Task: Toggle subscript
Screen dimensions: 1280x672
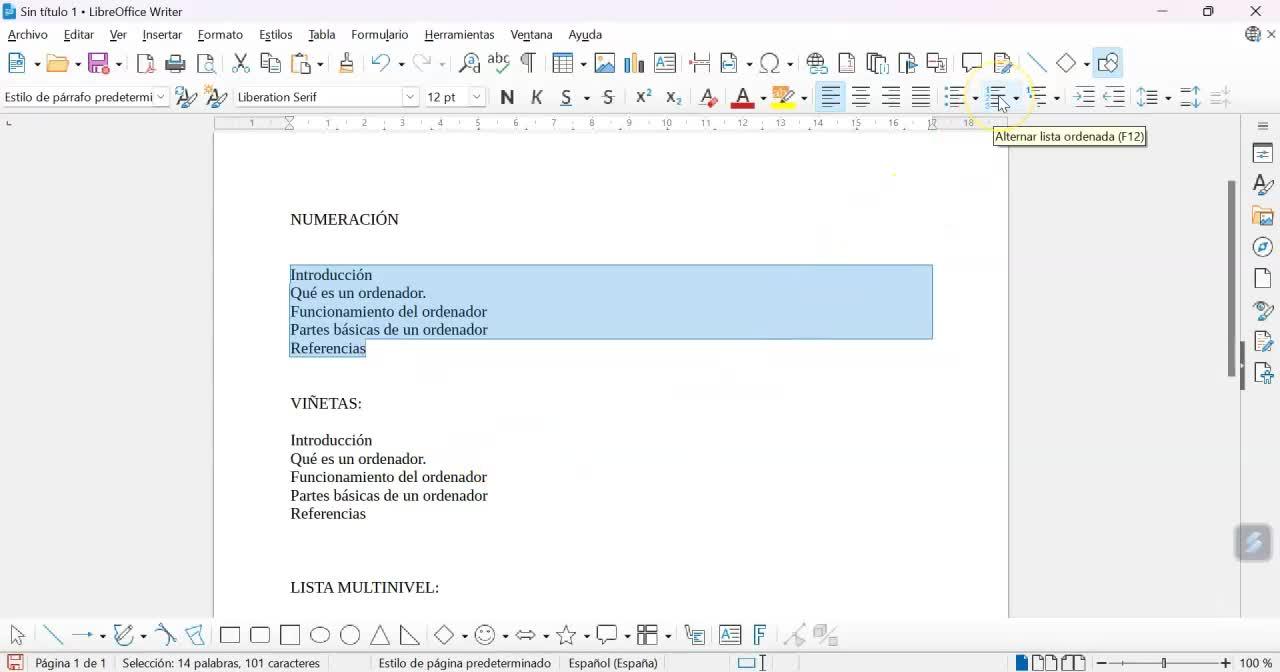Action: coord(674,97)
